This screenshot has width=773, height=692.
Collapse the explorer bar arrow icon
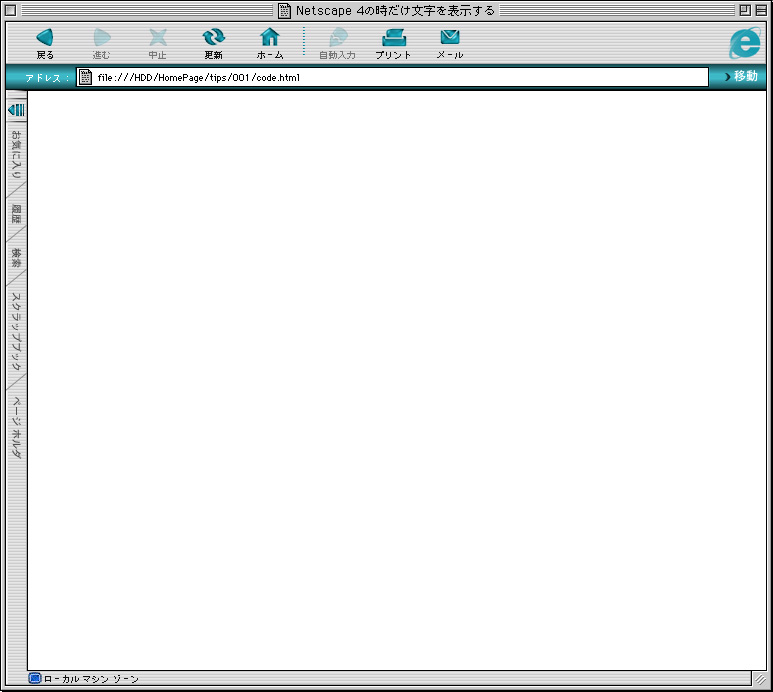point(16,109)
